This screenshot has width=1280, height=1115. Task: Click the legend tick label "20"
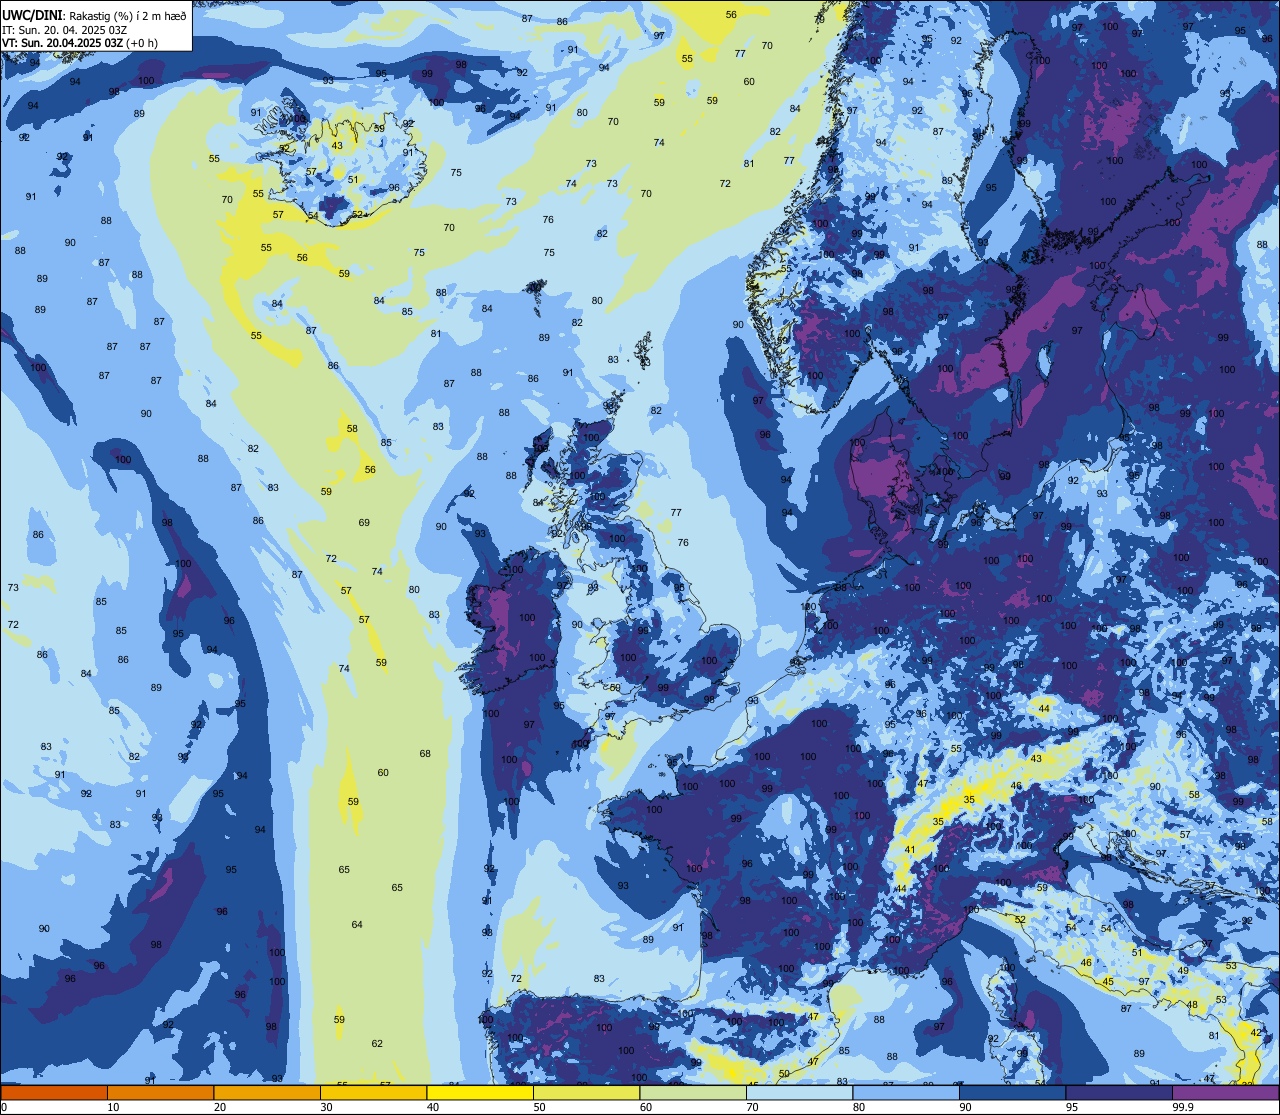220,1107
